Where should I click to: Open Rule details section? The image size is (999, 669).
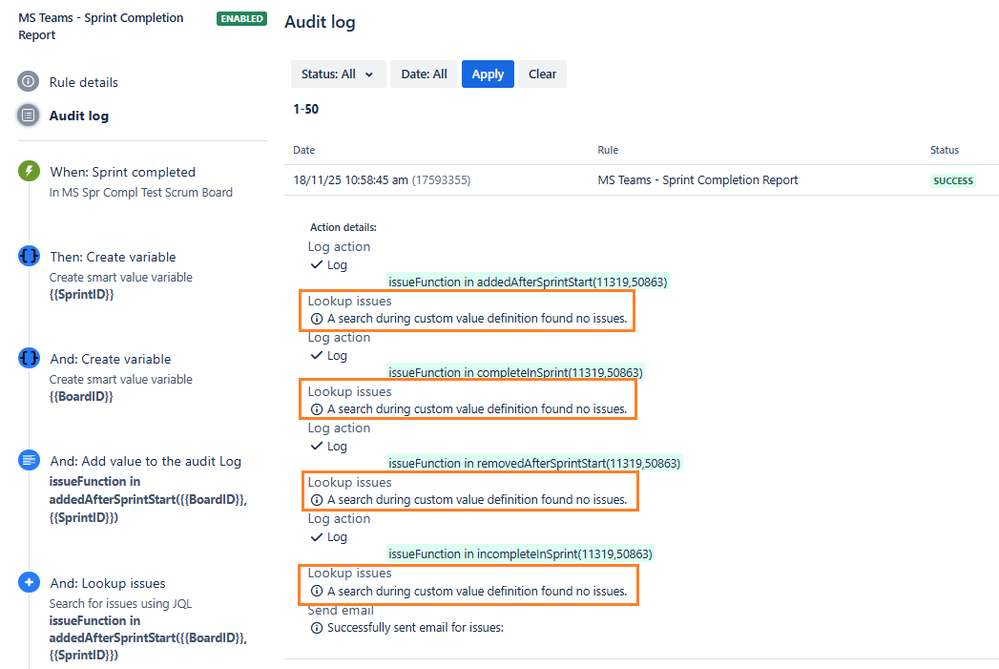coord(83,82)
